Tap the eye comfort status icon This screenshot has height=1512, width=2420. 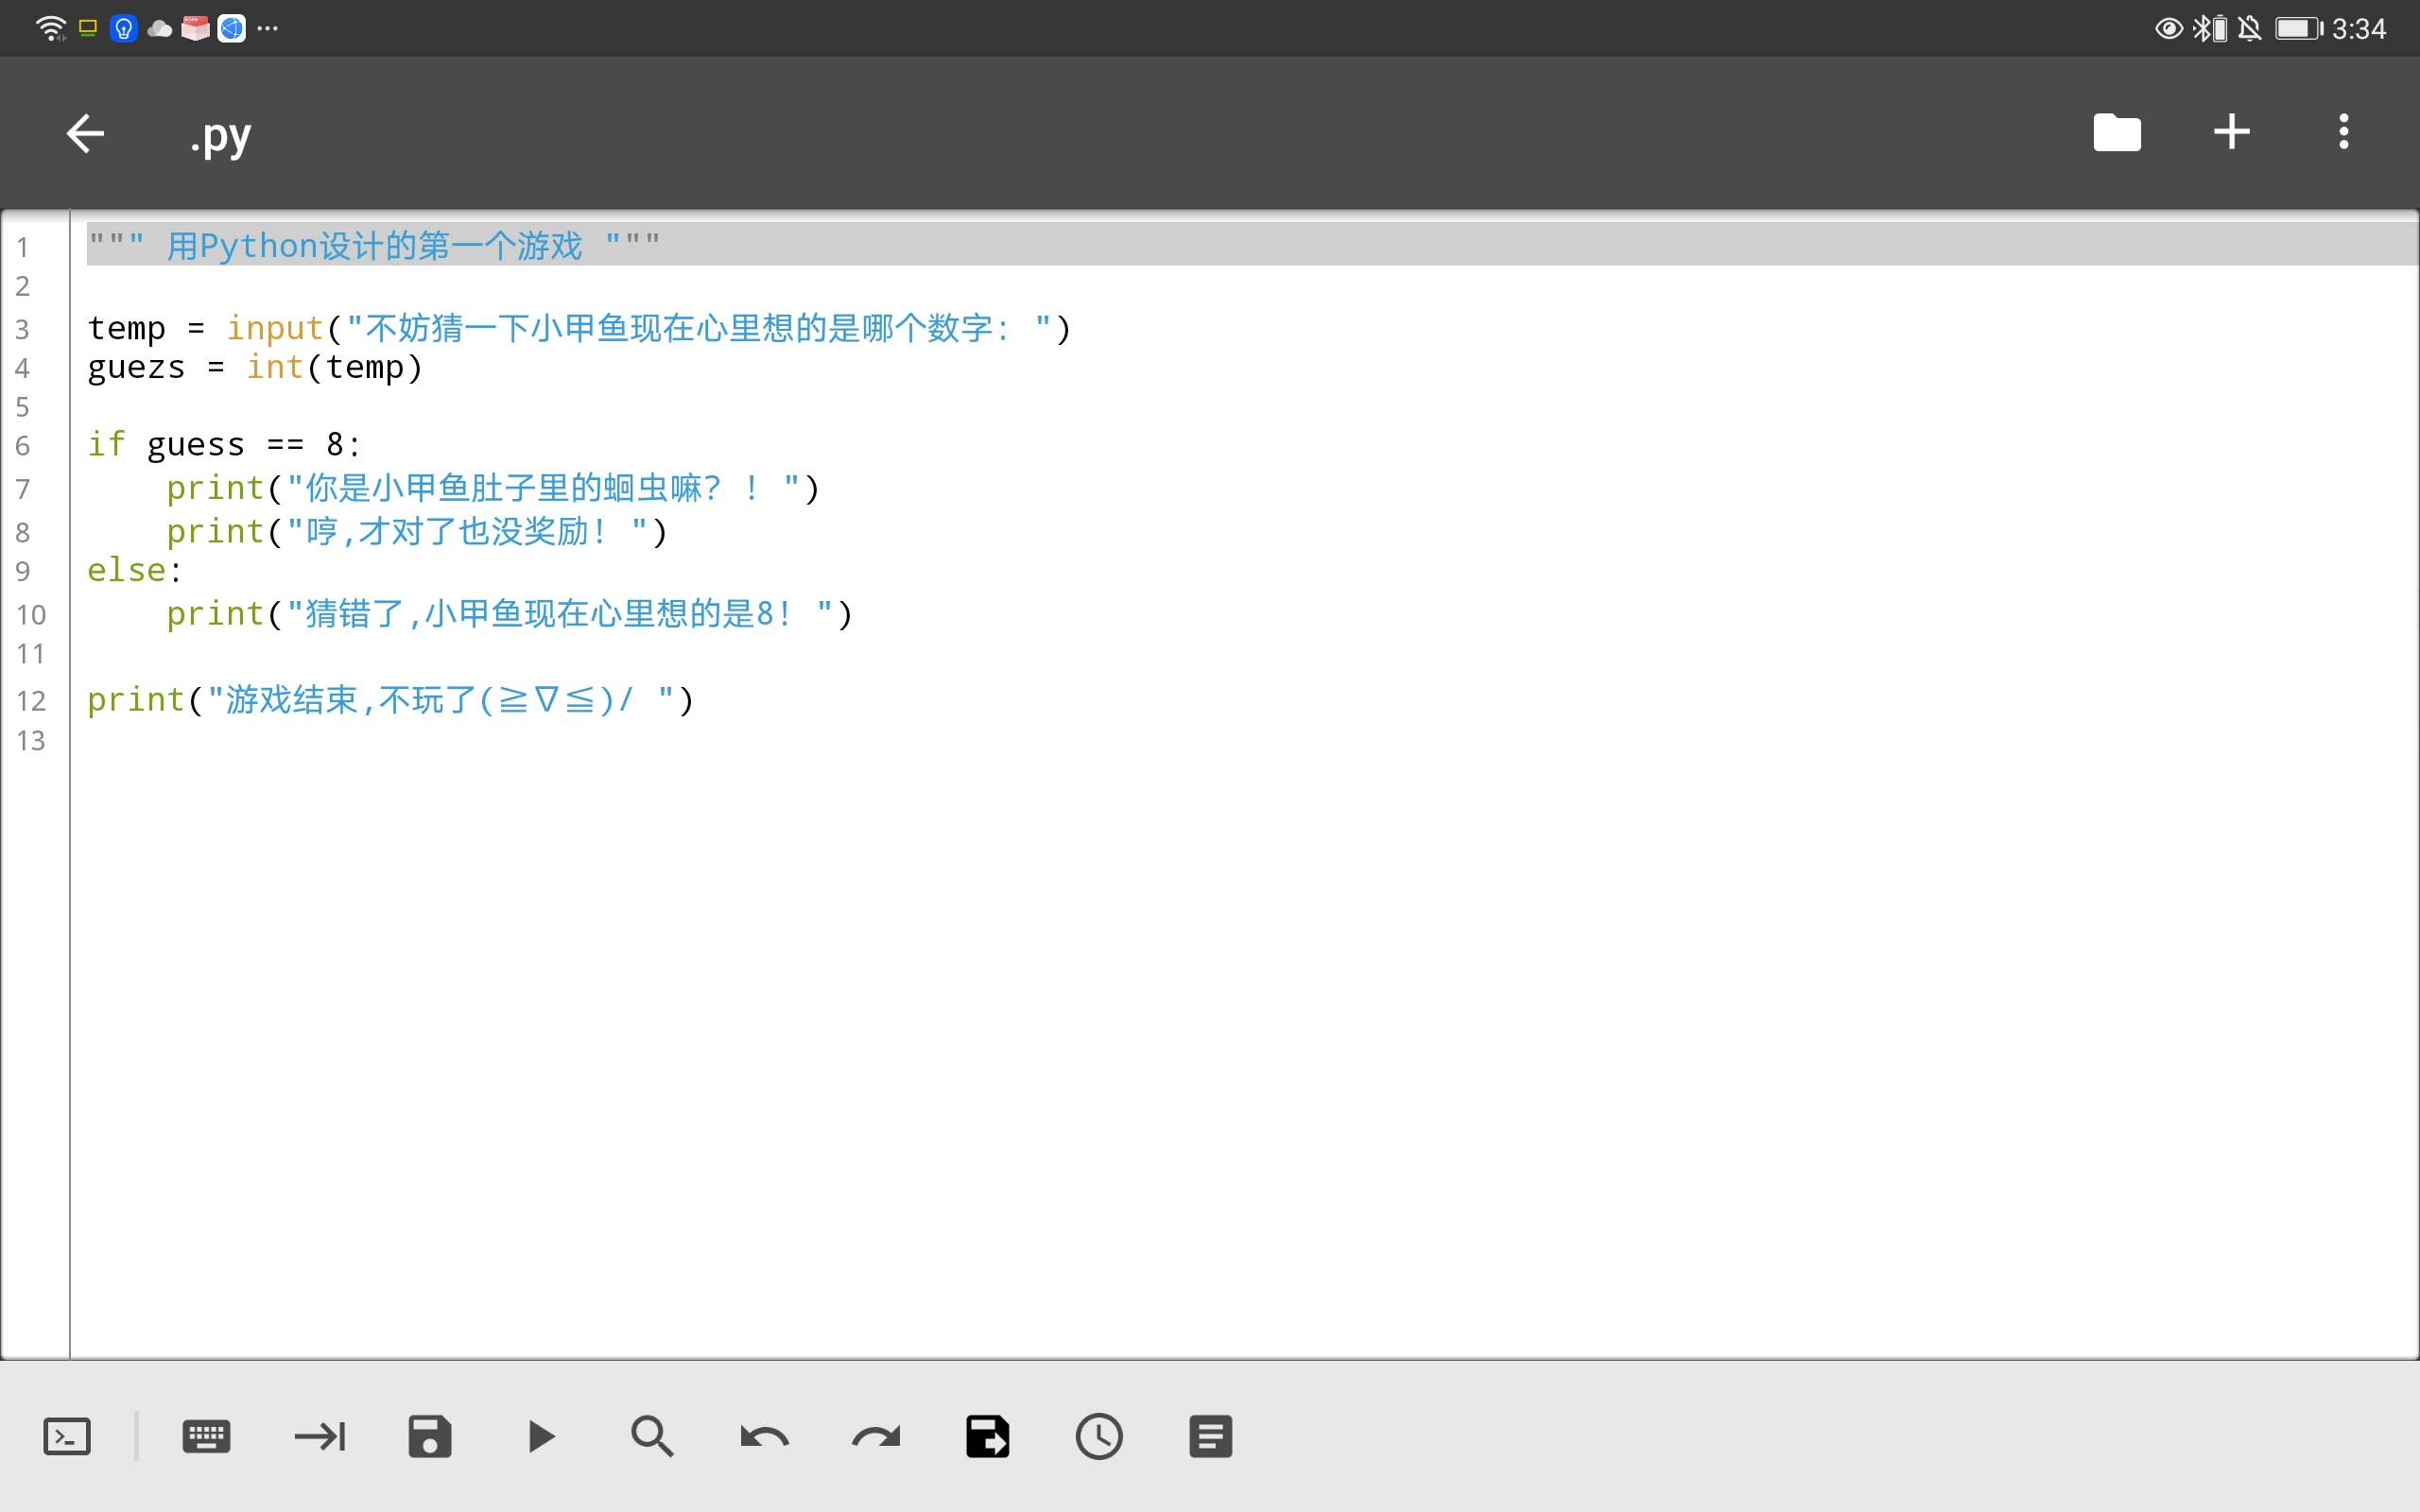[x=2168, y=28]
